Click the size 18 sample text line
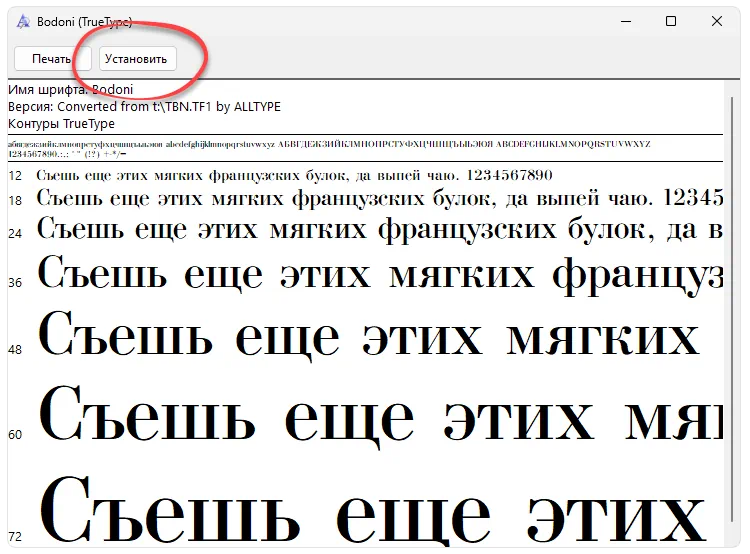Viewport: 750px width, 554px height. point(380,198)
